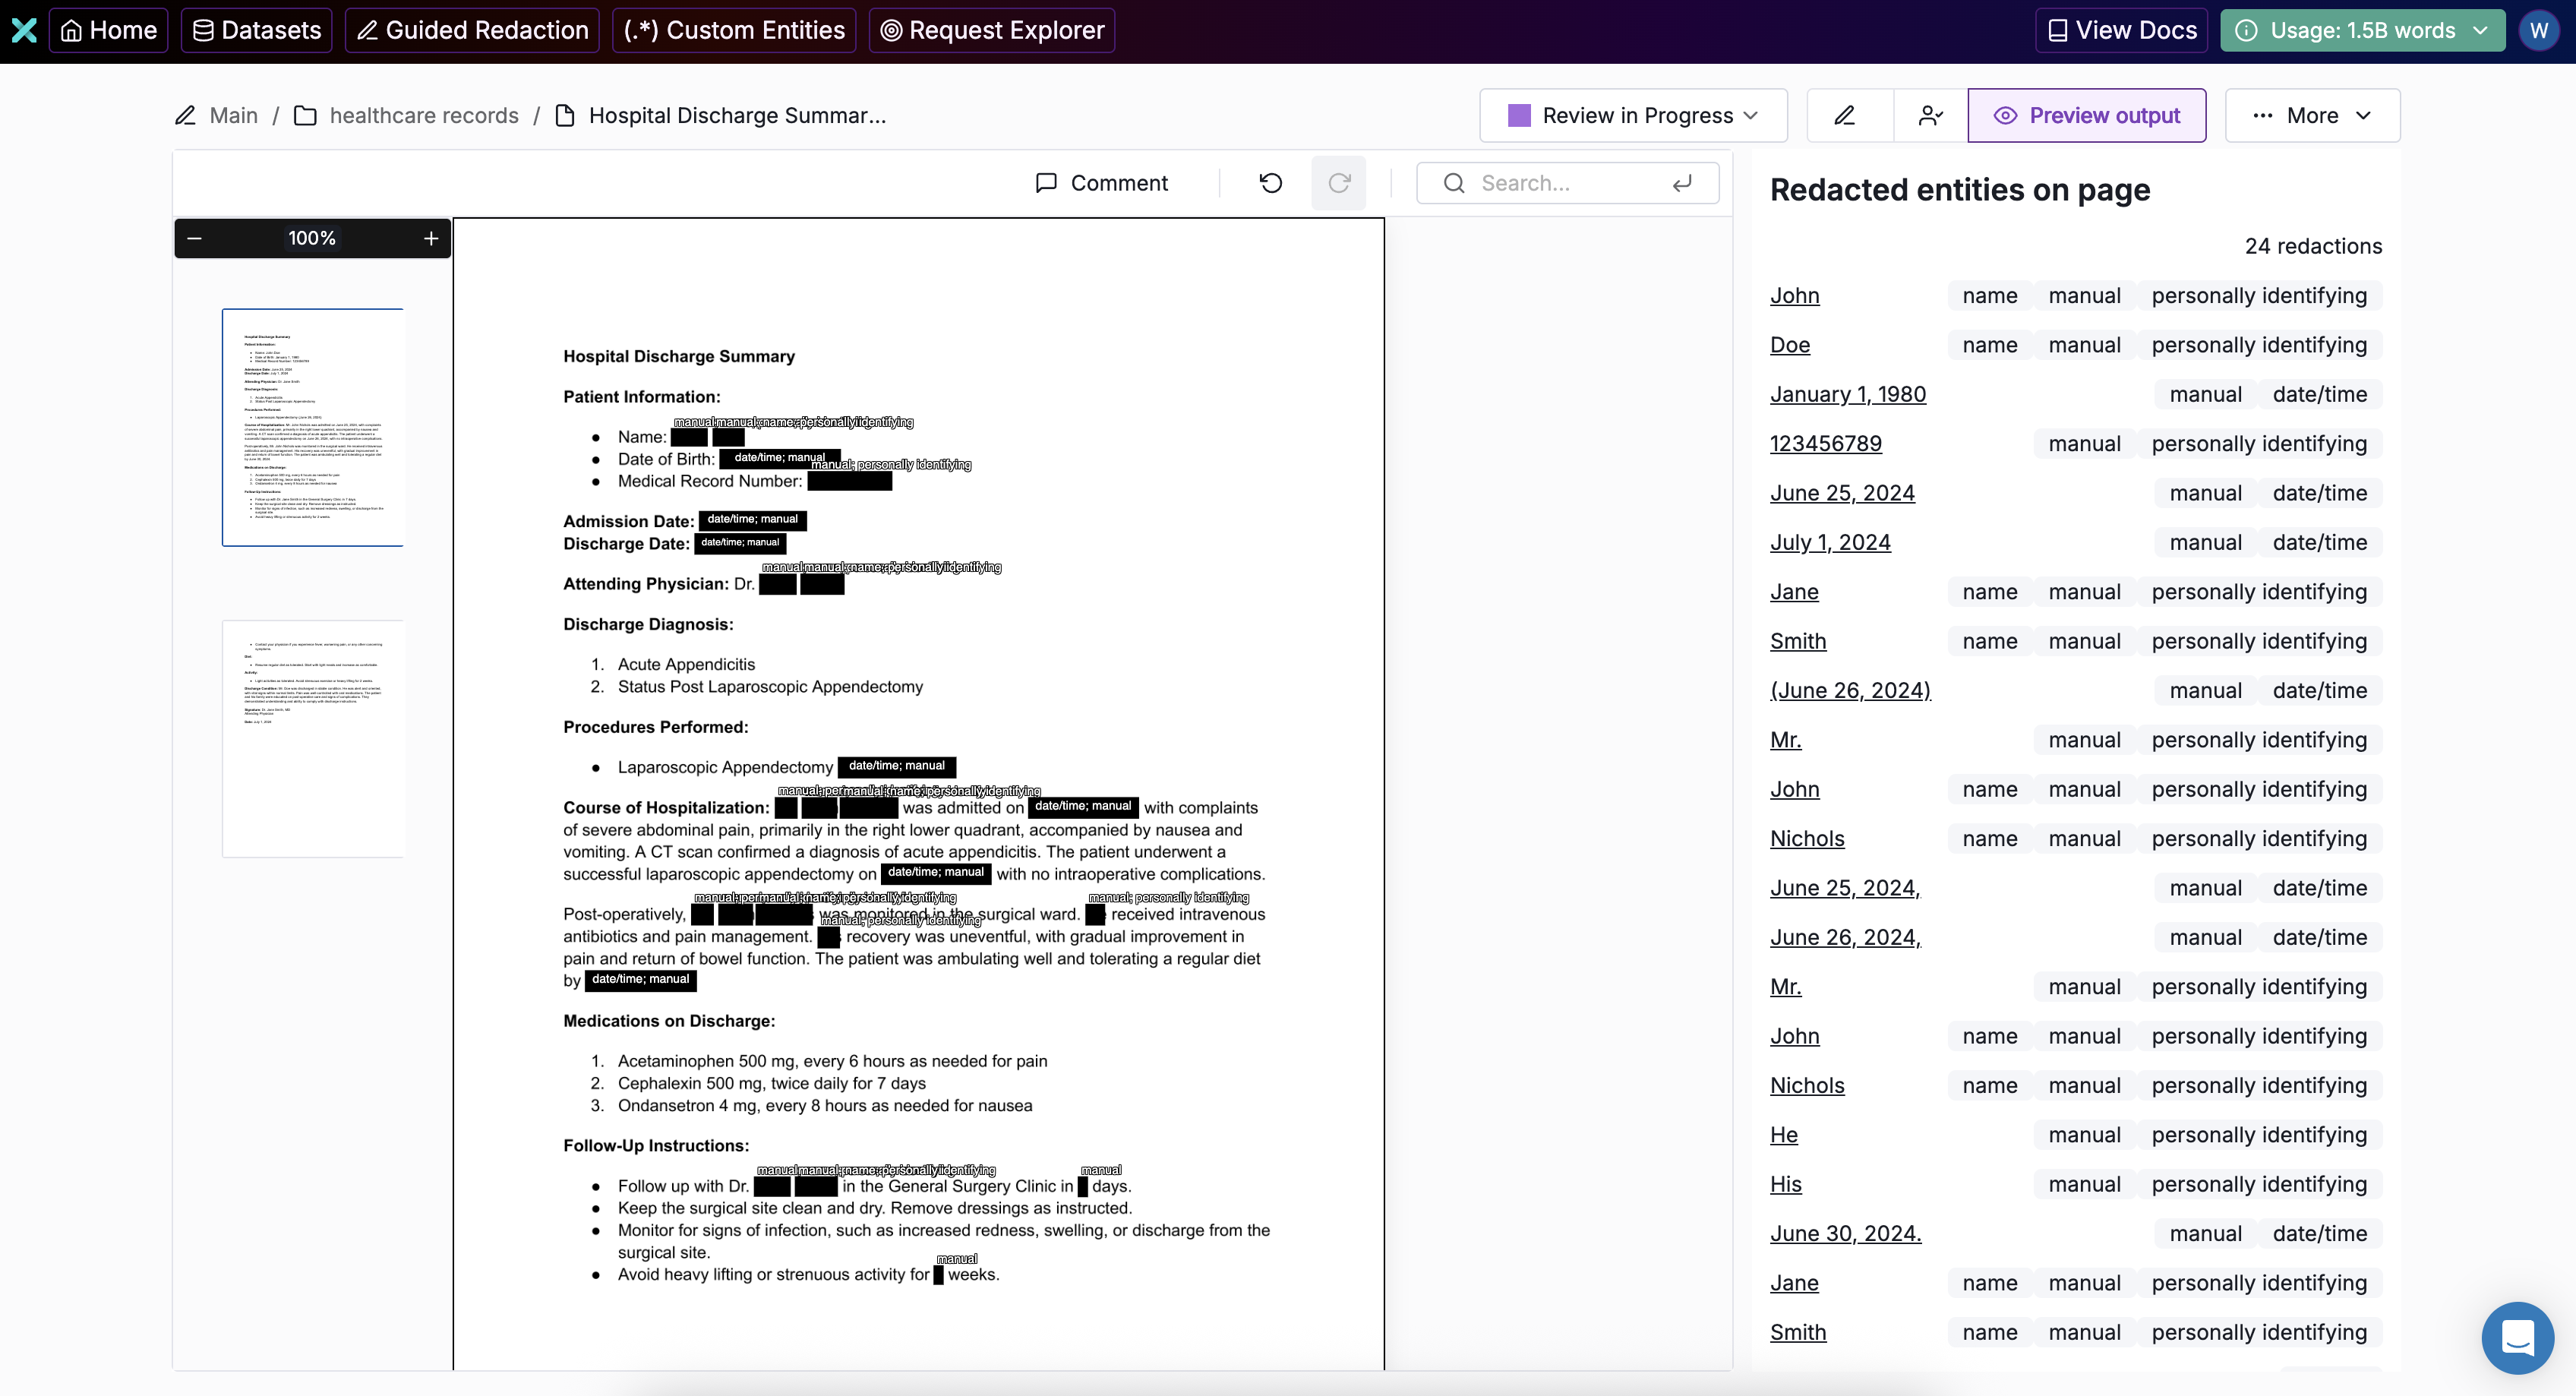Click the redo arrow icon
This screenshot has height=1396, width=2576.
tap(1338, 183)
